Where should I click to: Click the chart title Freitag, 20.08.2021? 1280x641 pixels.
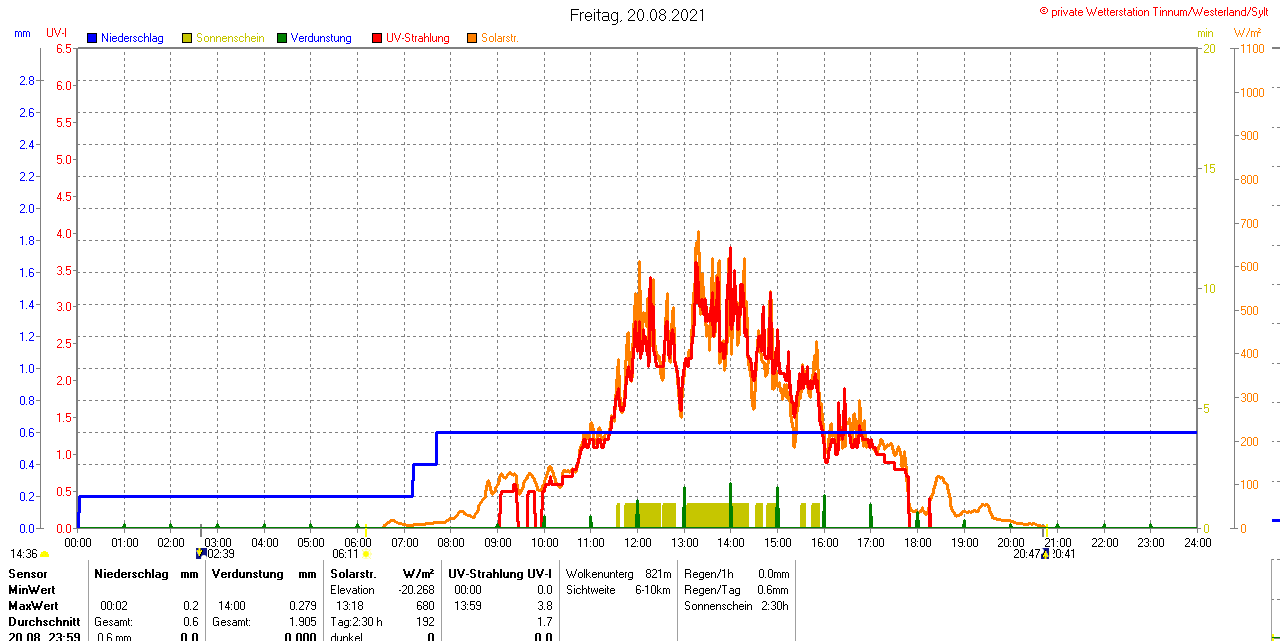pyautogui.click(x=637, y=15)
